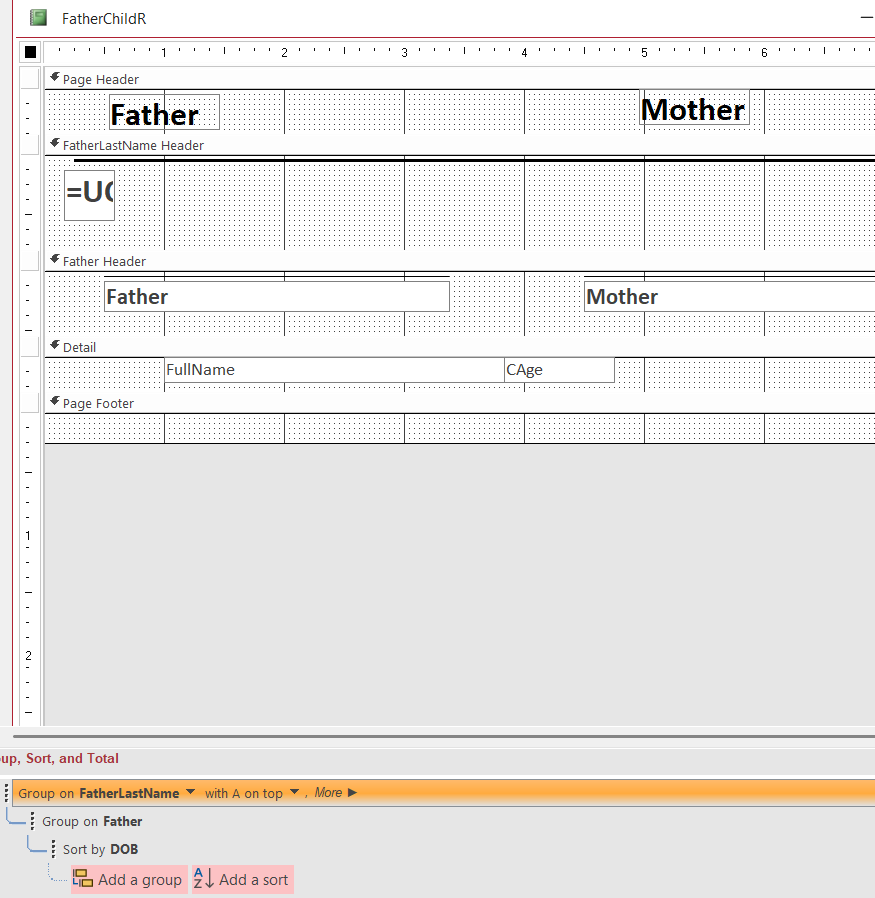Select the Father label in Page Header
The width and height of the screenshot is (875, 898).
[163, 113]
